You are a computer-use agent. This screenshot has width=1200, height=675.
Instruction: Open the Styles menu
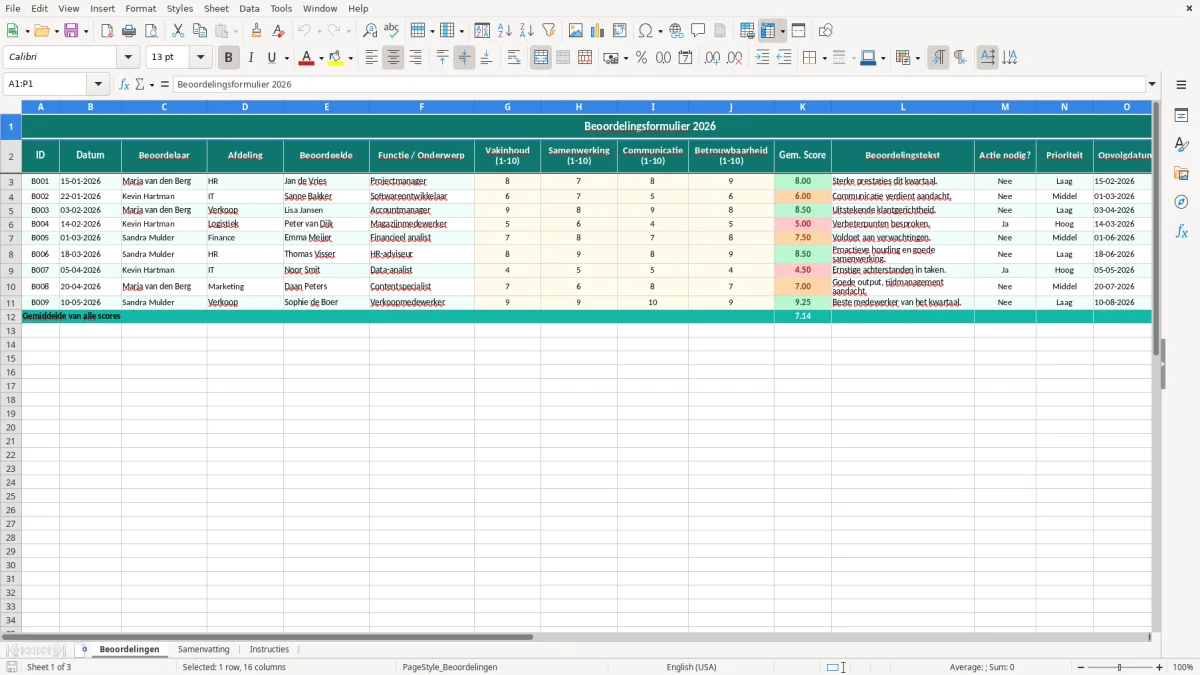click(180, 8)
